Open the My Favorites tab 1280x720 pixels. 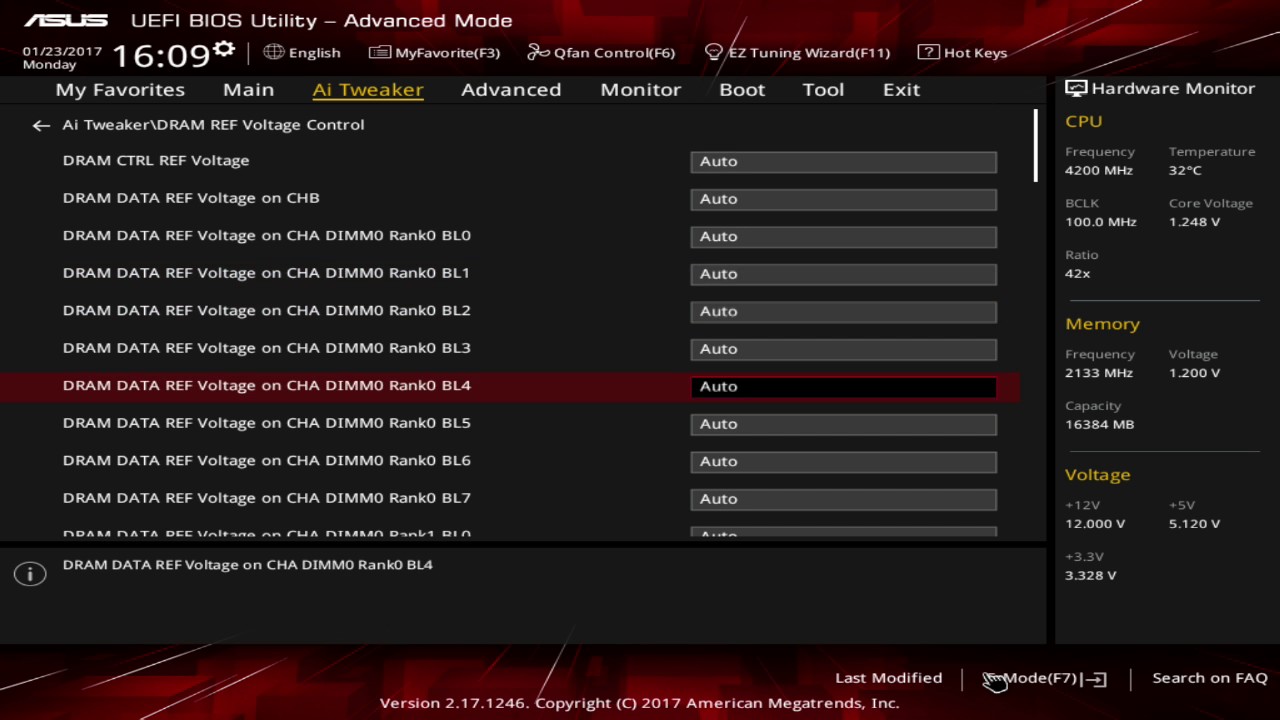120,89
